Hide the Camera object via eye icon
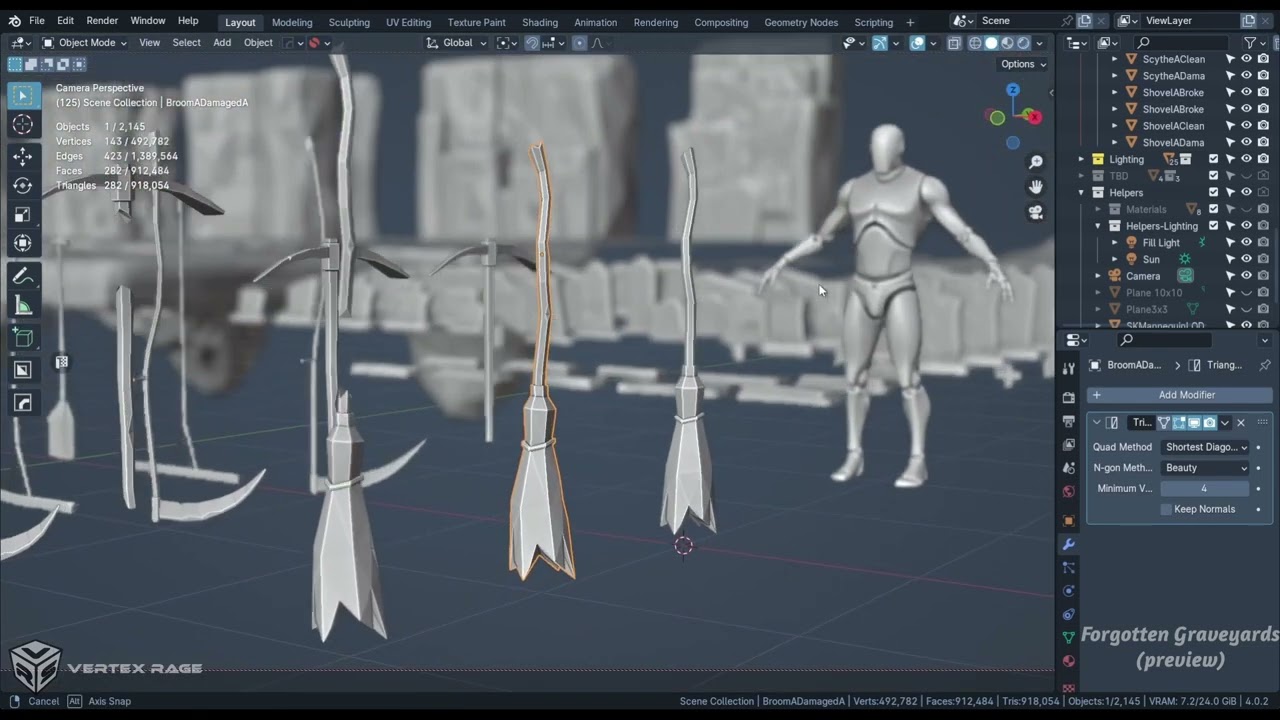 [x=1247, y=276]
